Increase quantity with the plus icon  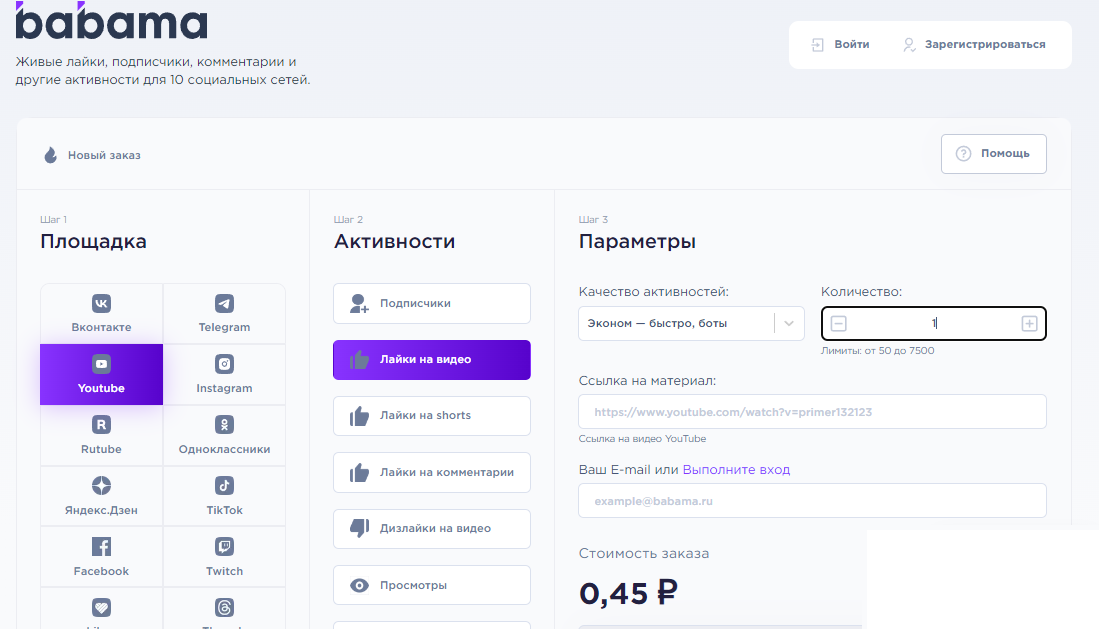point(1029,323)
